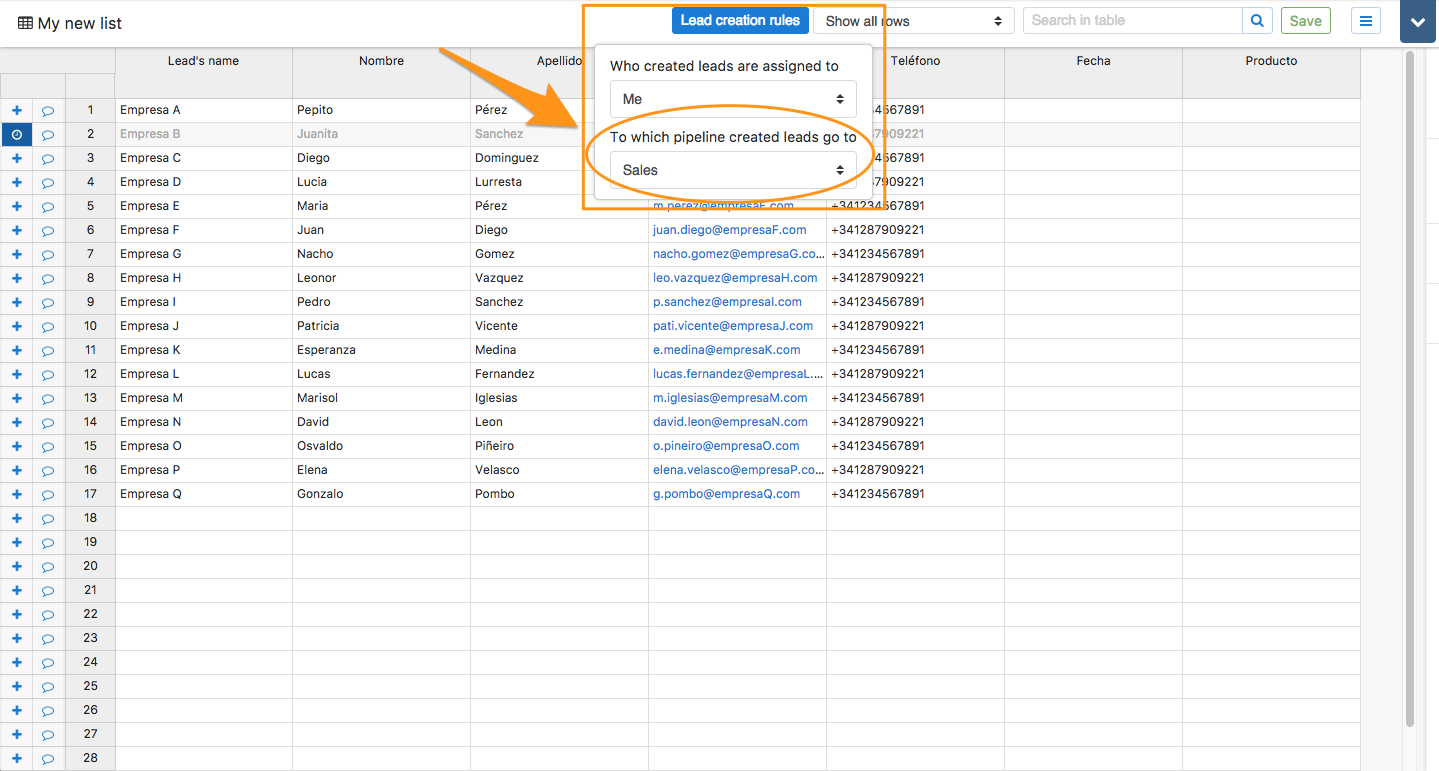Click the plus icon for Empresa A row

16,110
